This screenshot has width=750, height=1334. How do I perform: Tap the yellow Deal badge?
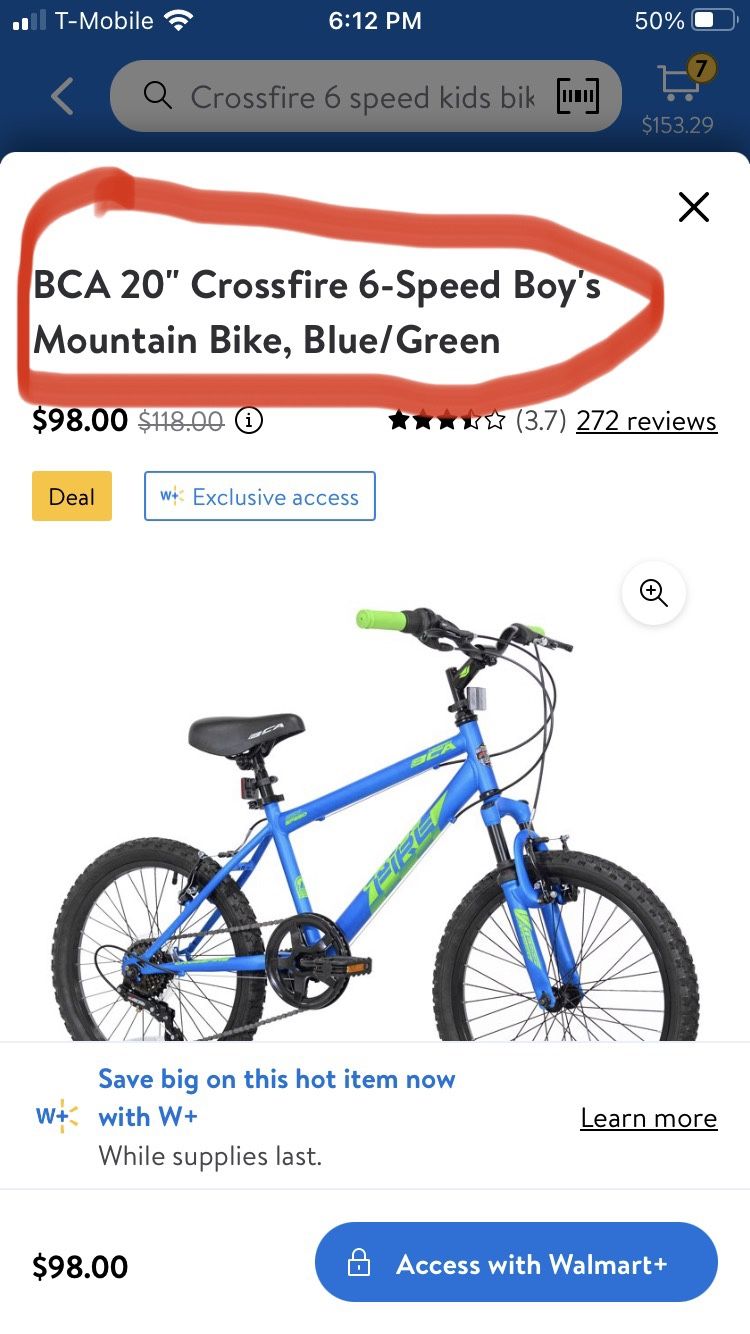point(72,497)
